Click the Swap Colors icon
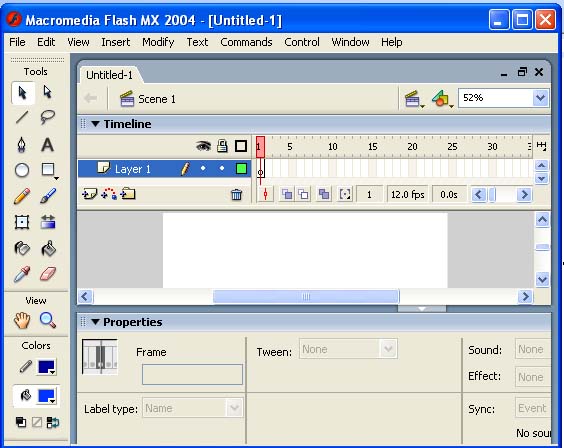Viewport: 564px width, 448px height. click(53, 422)
